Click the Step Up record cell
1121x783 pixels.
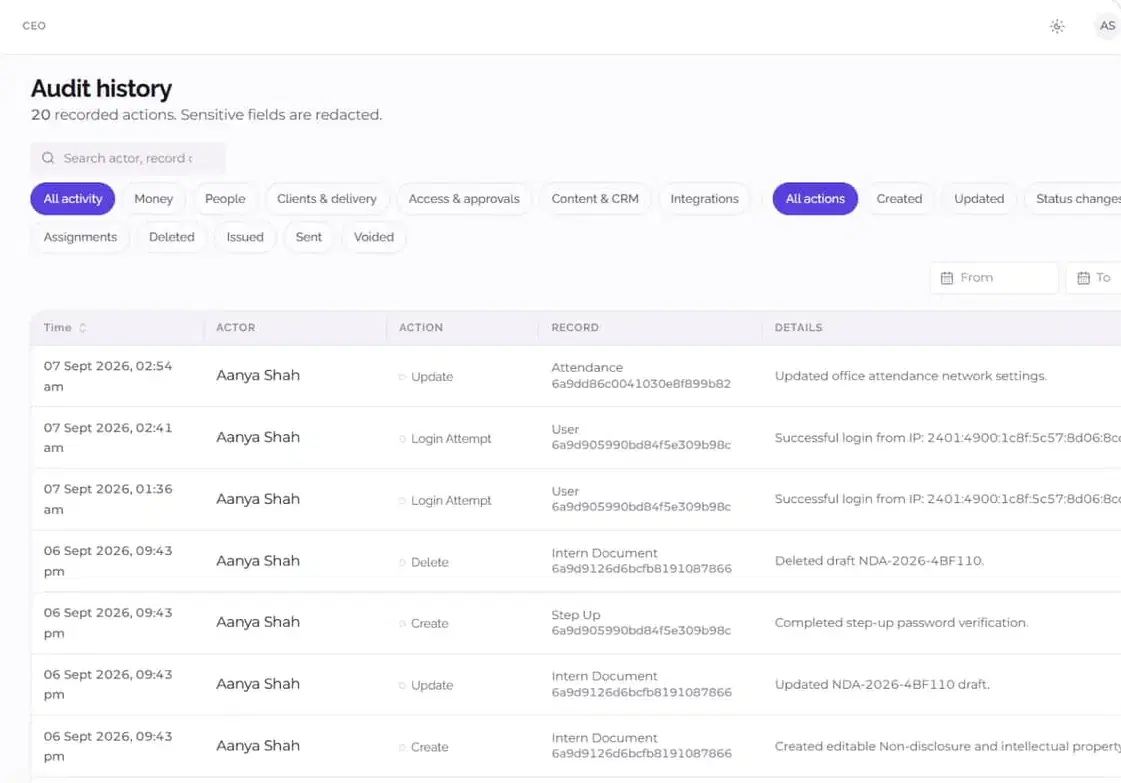tap(641, 622)
